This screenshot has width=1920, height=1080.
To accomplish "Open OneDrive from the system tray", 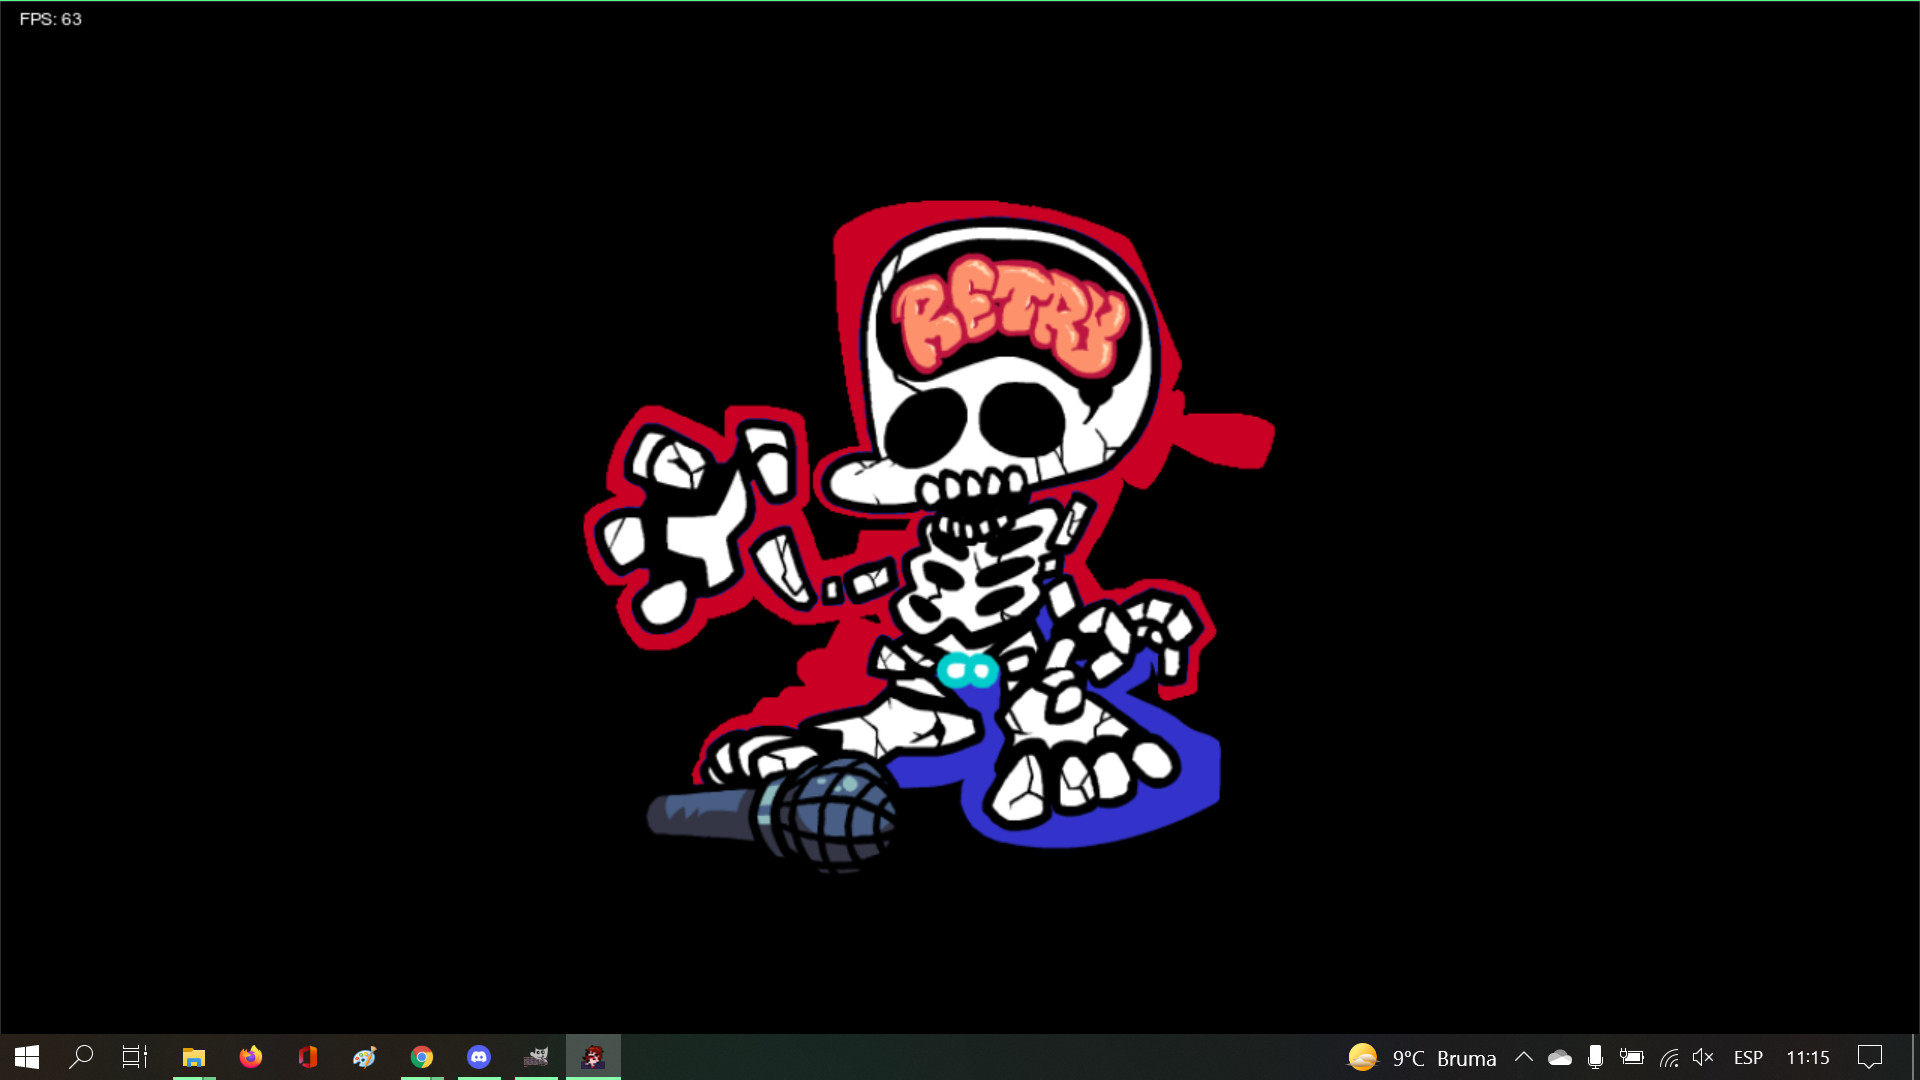I will [x=1560, y=1057].
